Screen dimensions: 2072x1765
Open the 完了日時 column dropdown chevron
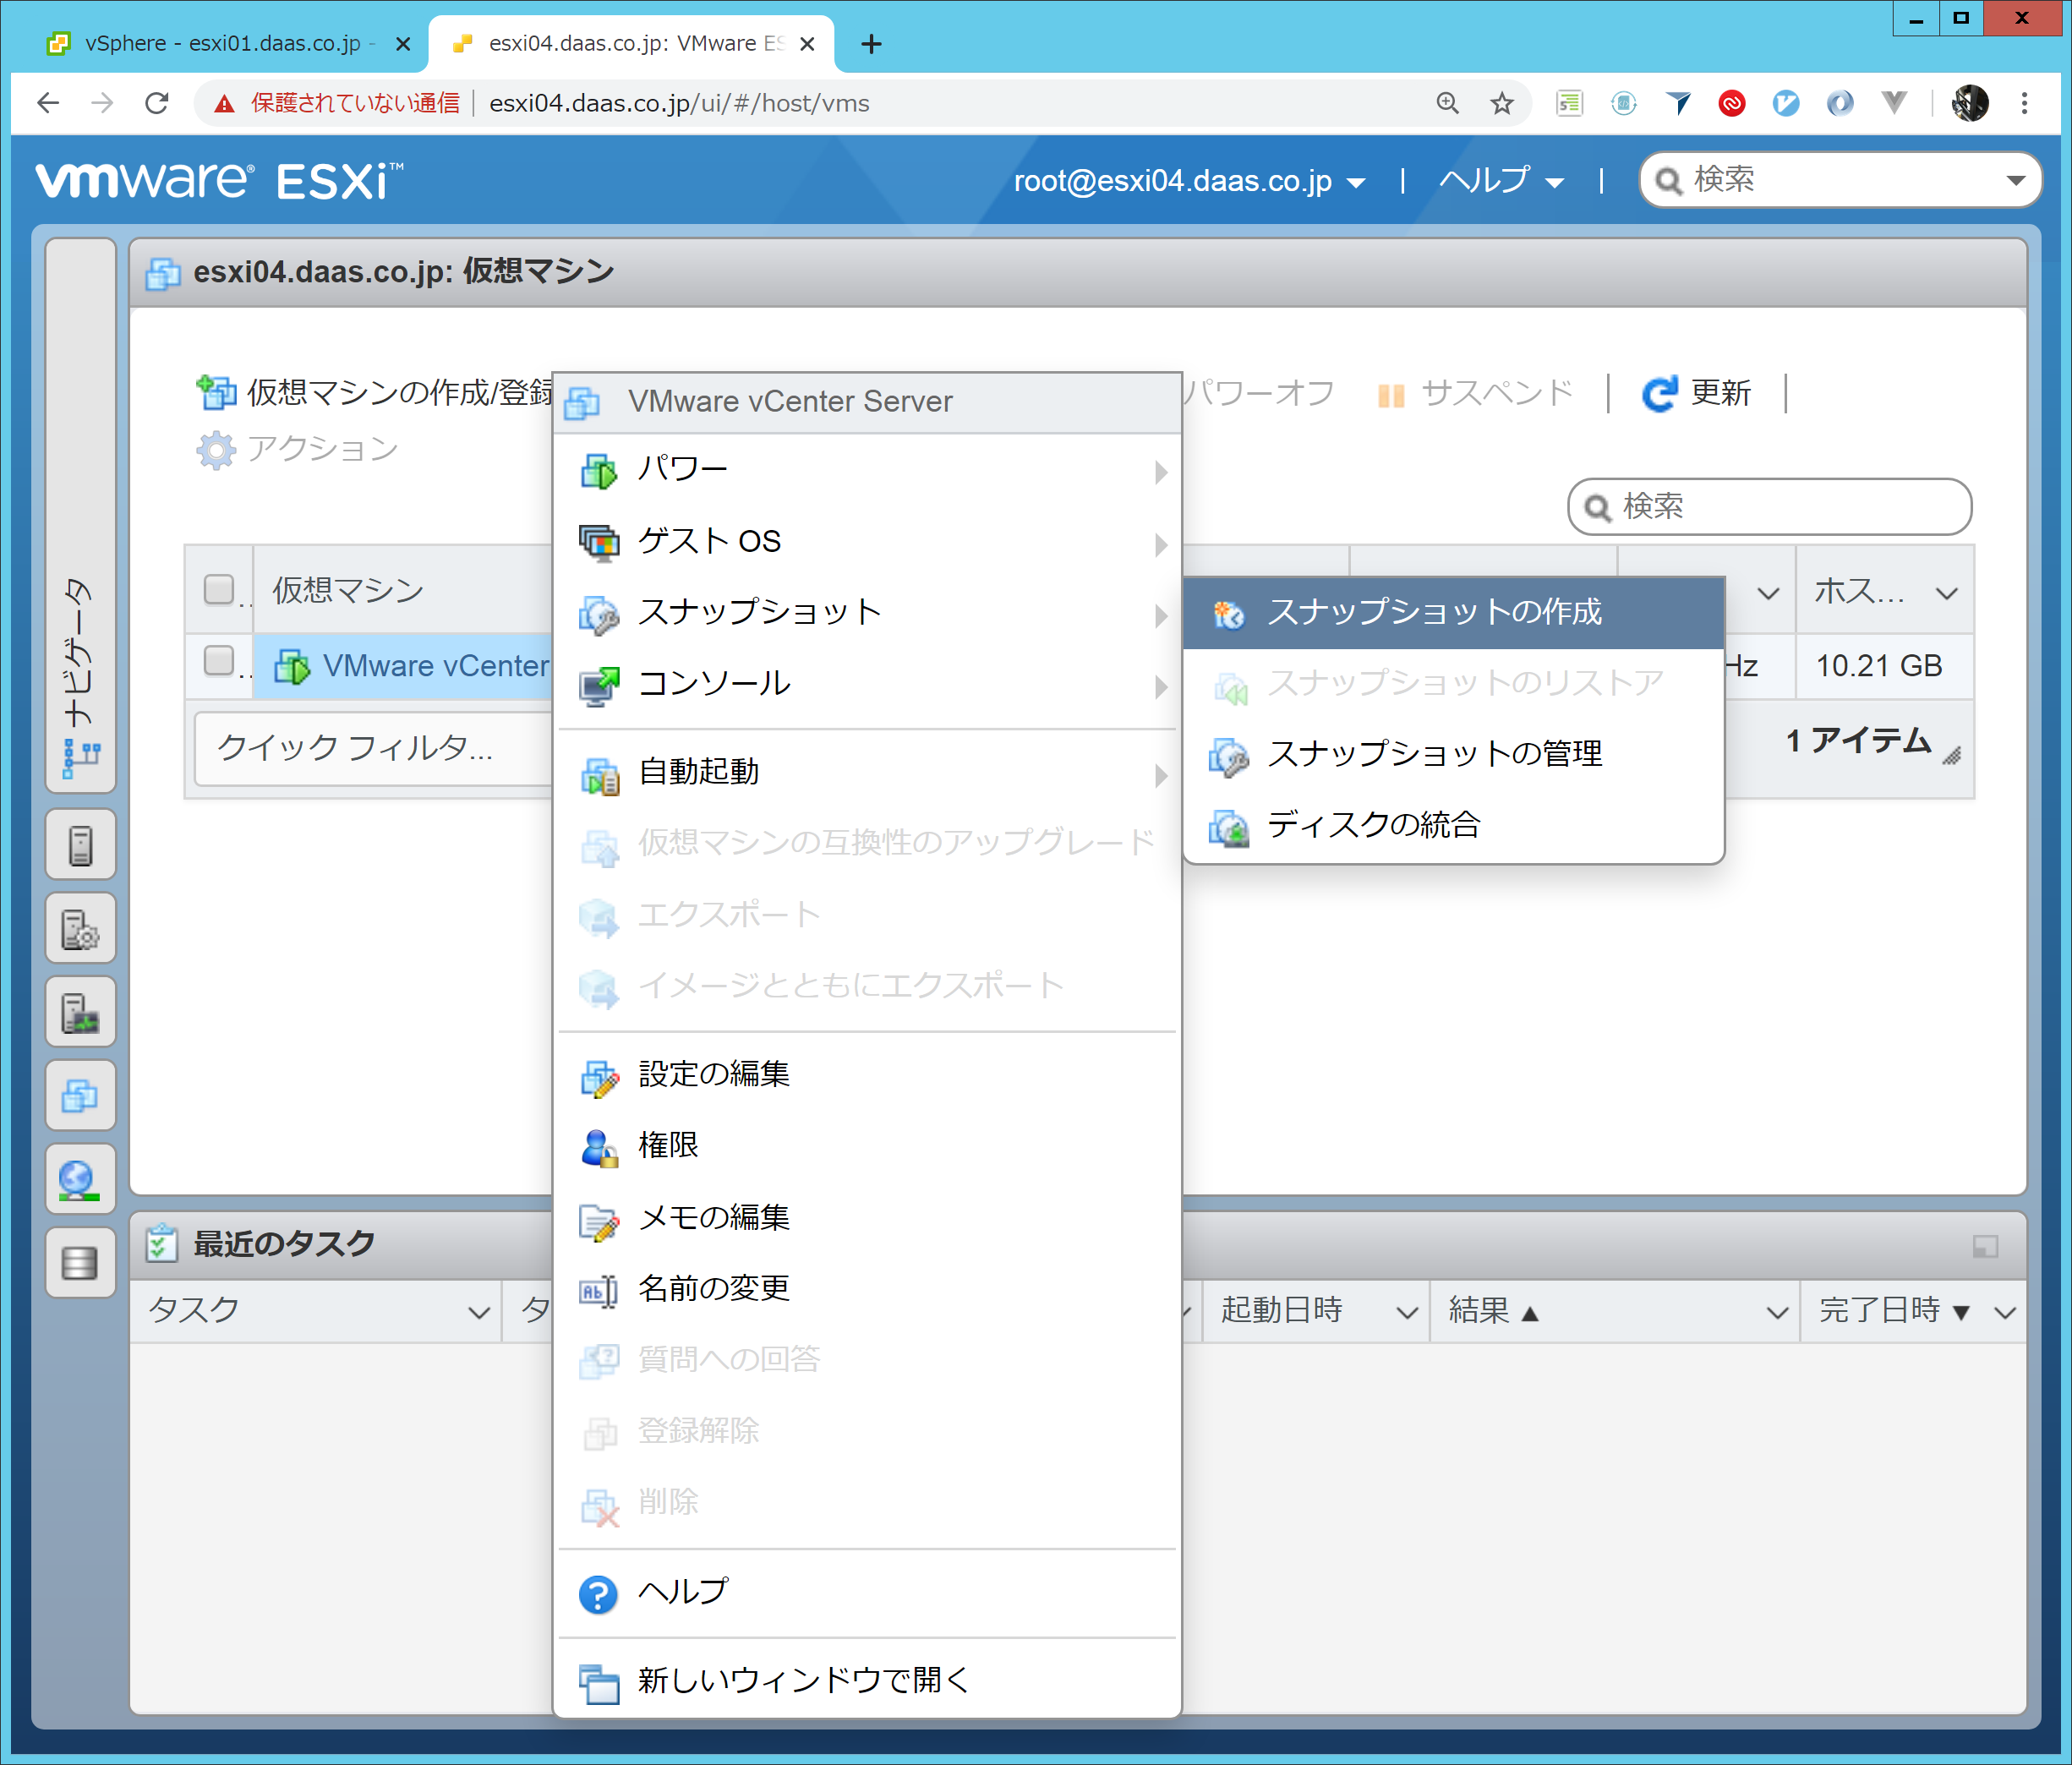click(x=2004, y=1312)
